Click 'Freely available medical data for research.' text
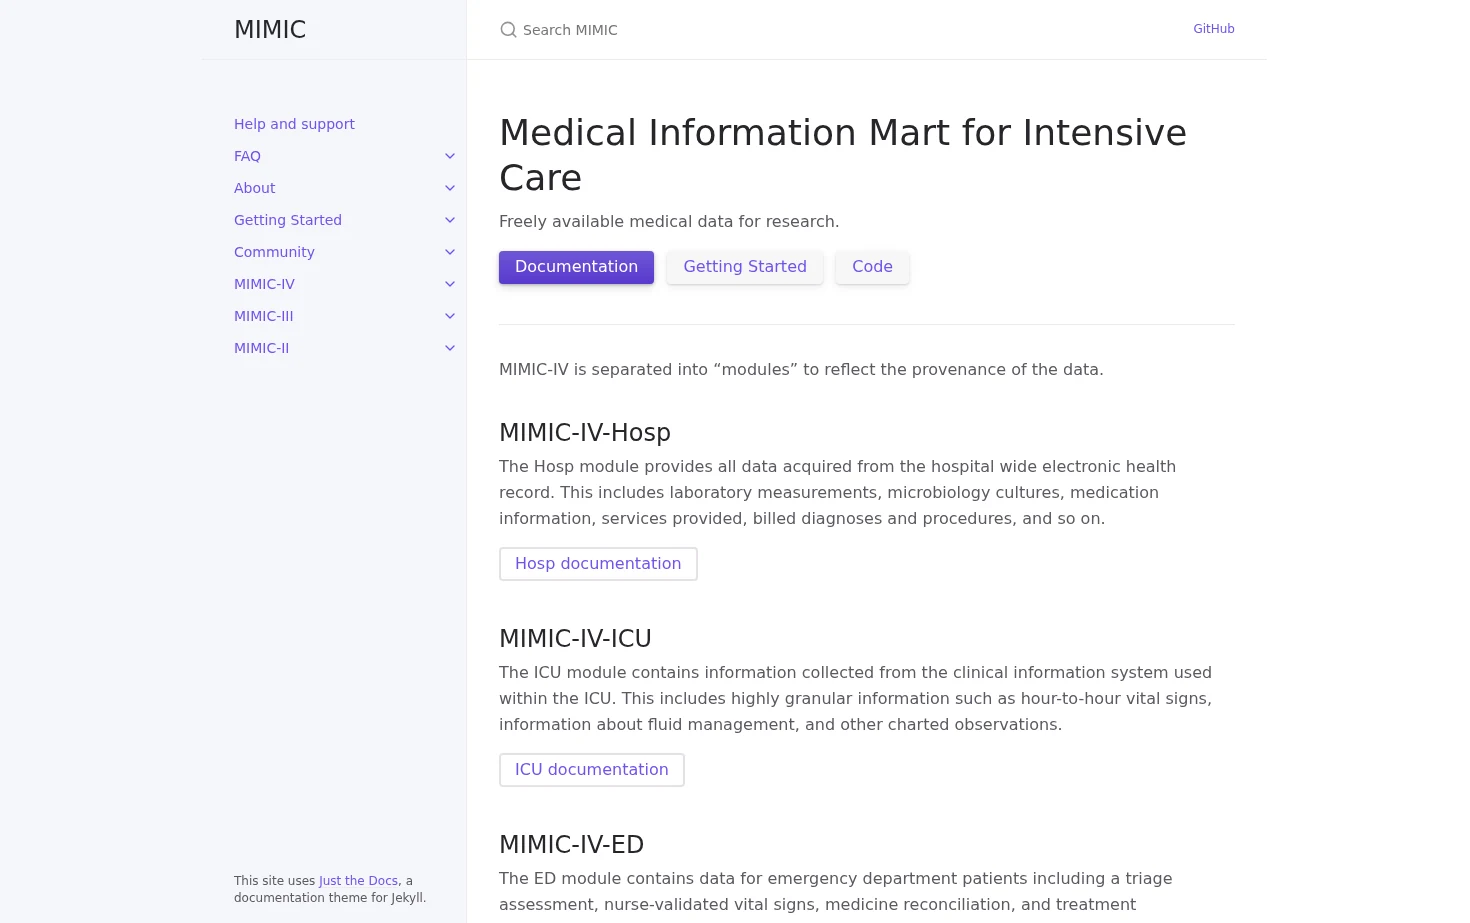Screen dimensions: 1470x923 point(669,222)
